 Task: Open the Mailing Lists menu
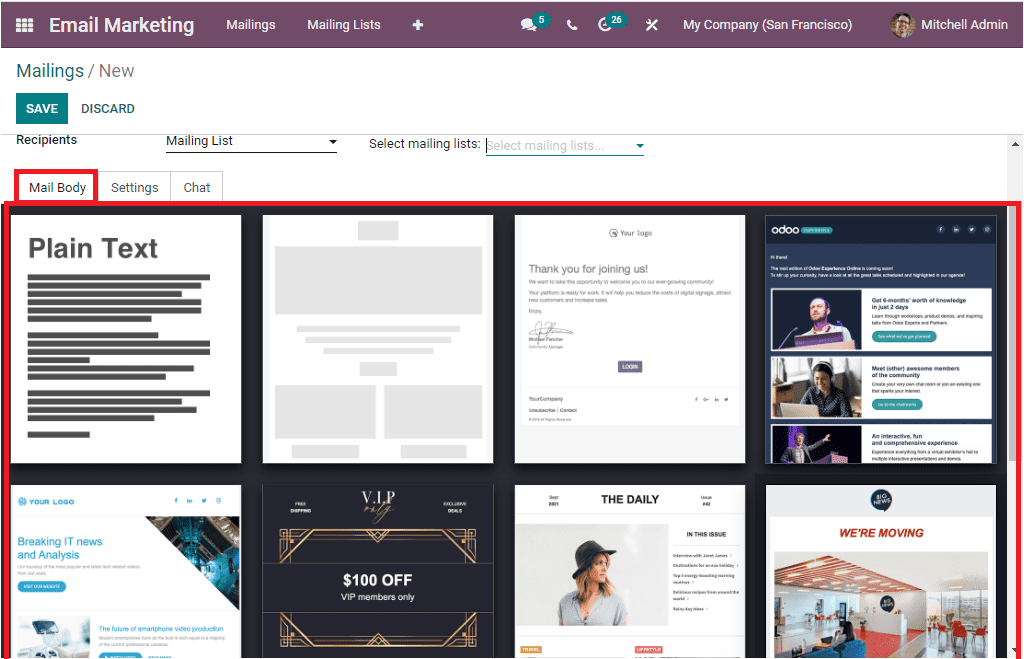pyautogui.click(x=344, y=25)
